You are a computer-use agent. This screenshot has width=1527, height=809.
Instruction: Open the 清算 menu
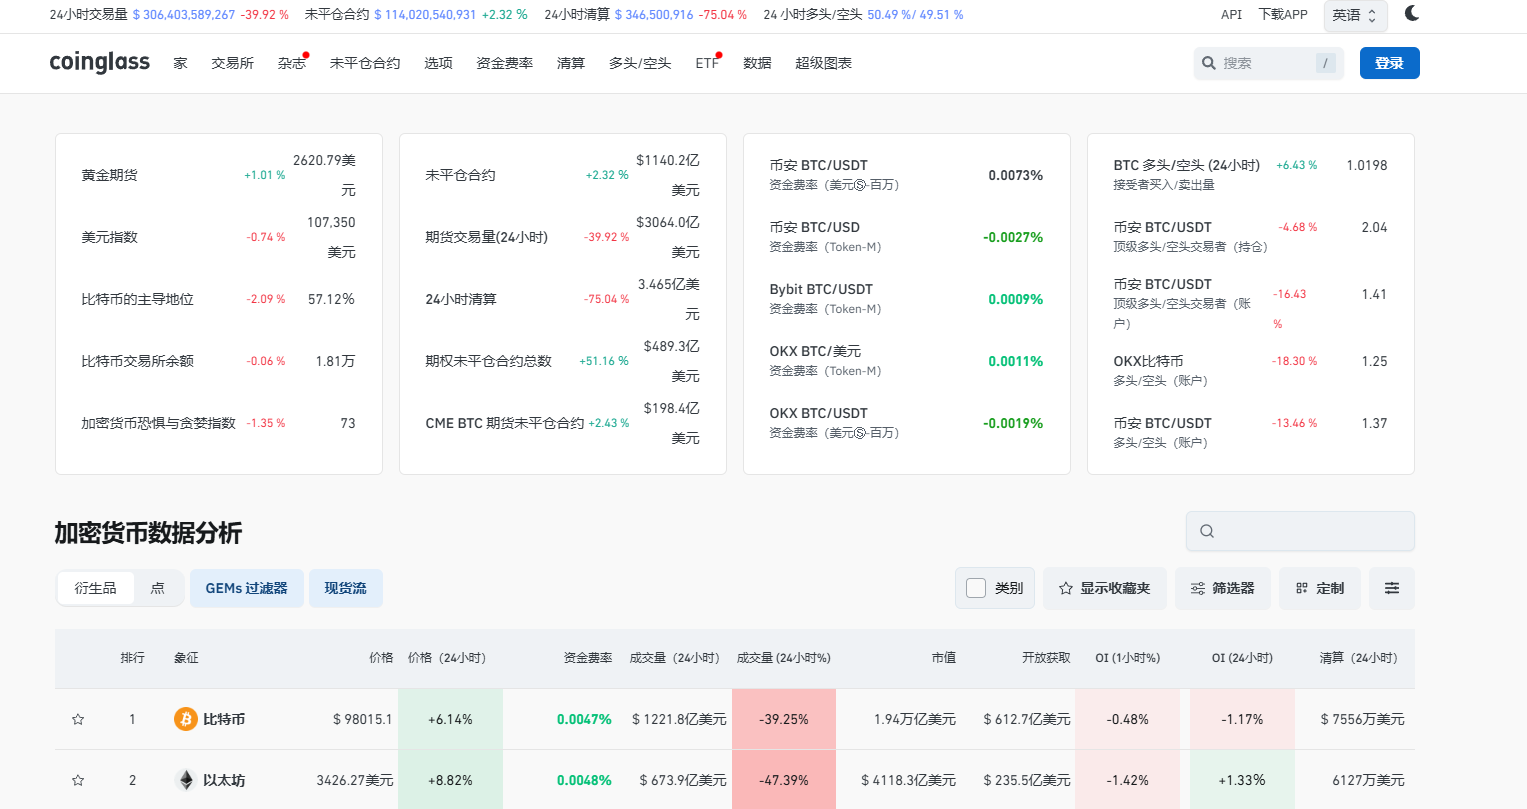tap(571, 63)
